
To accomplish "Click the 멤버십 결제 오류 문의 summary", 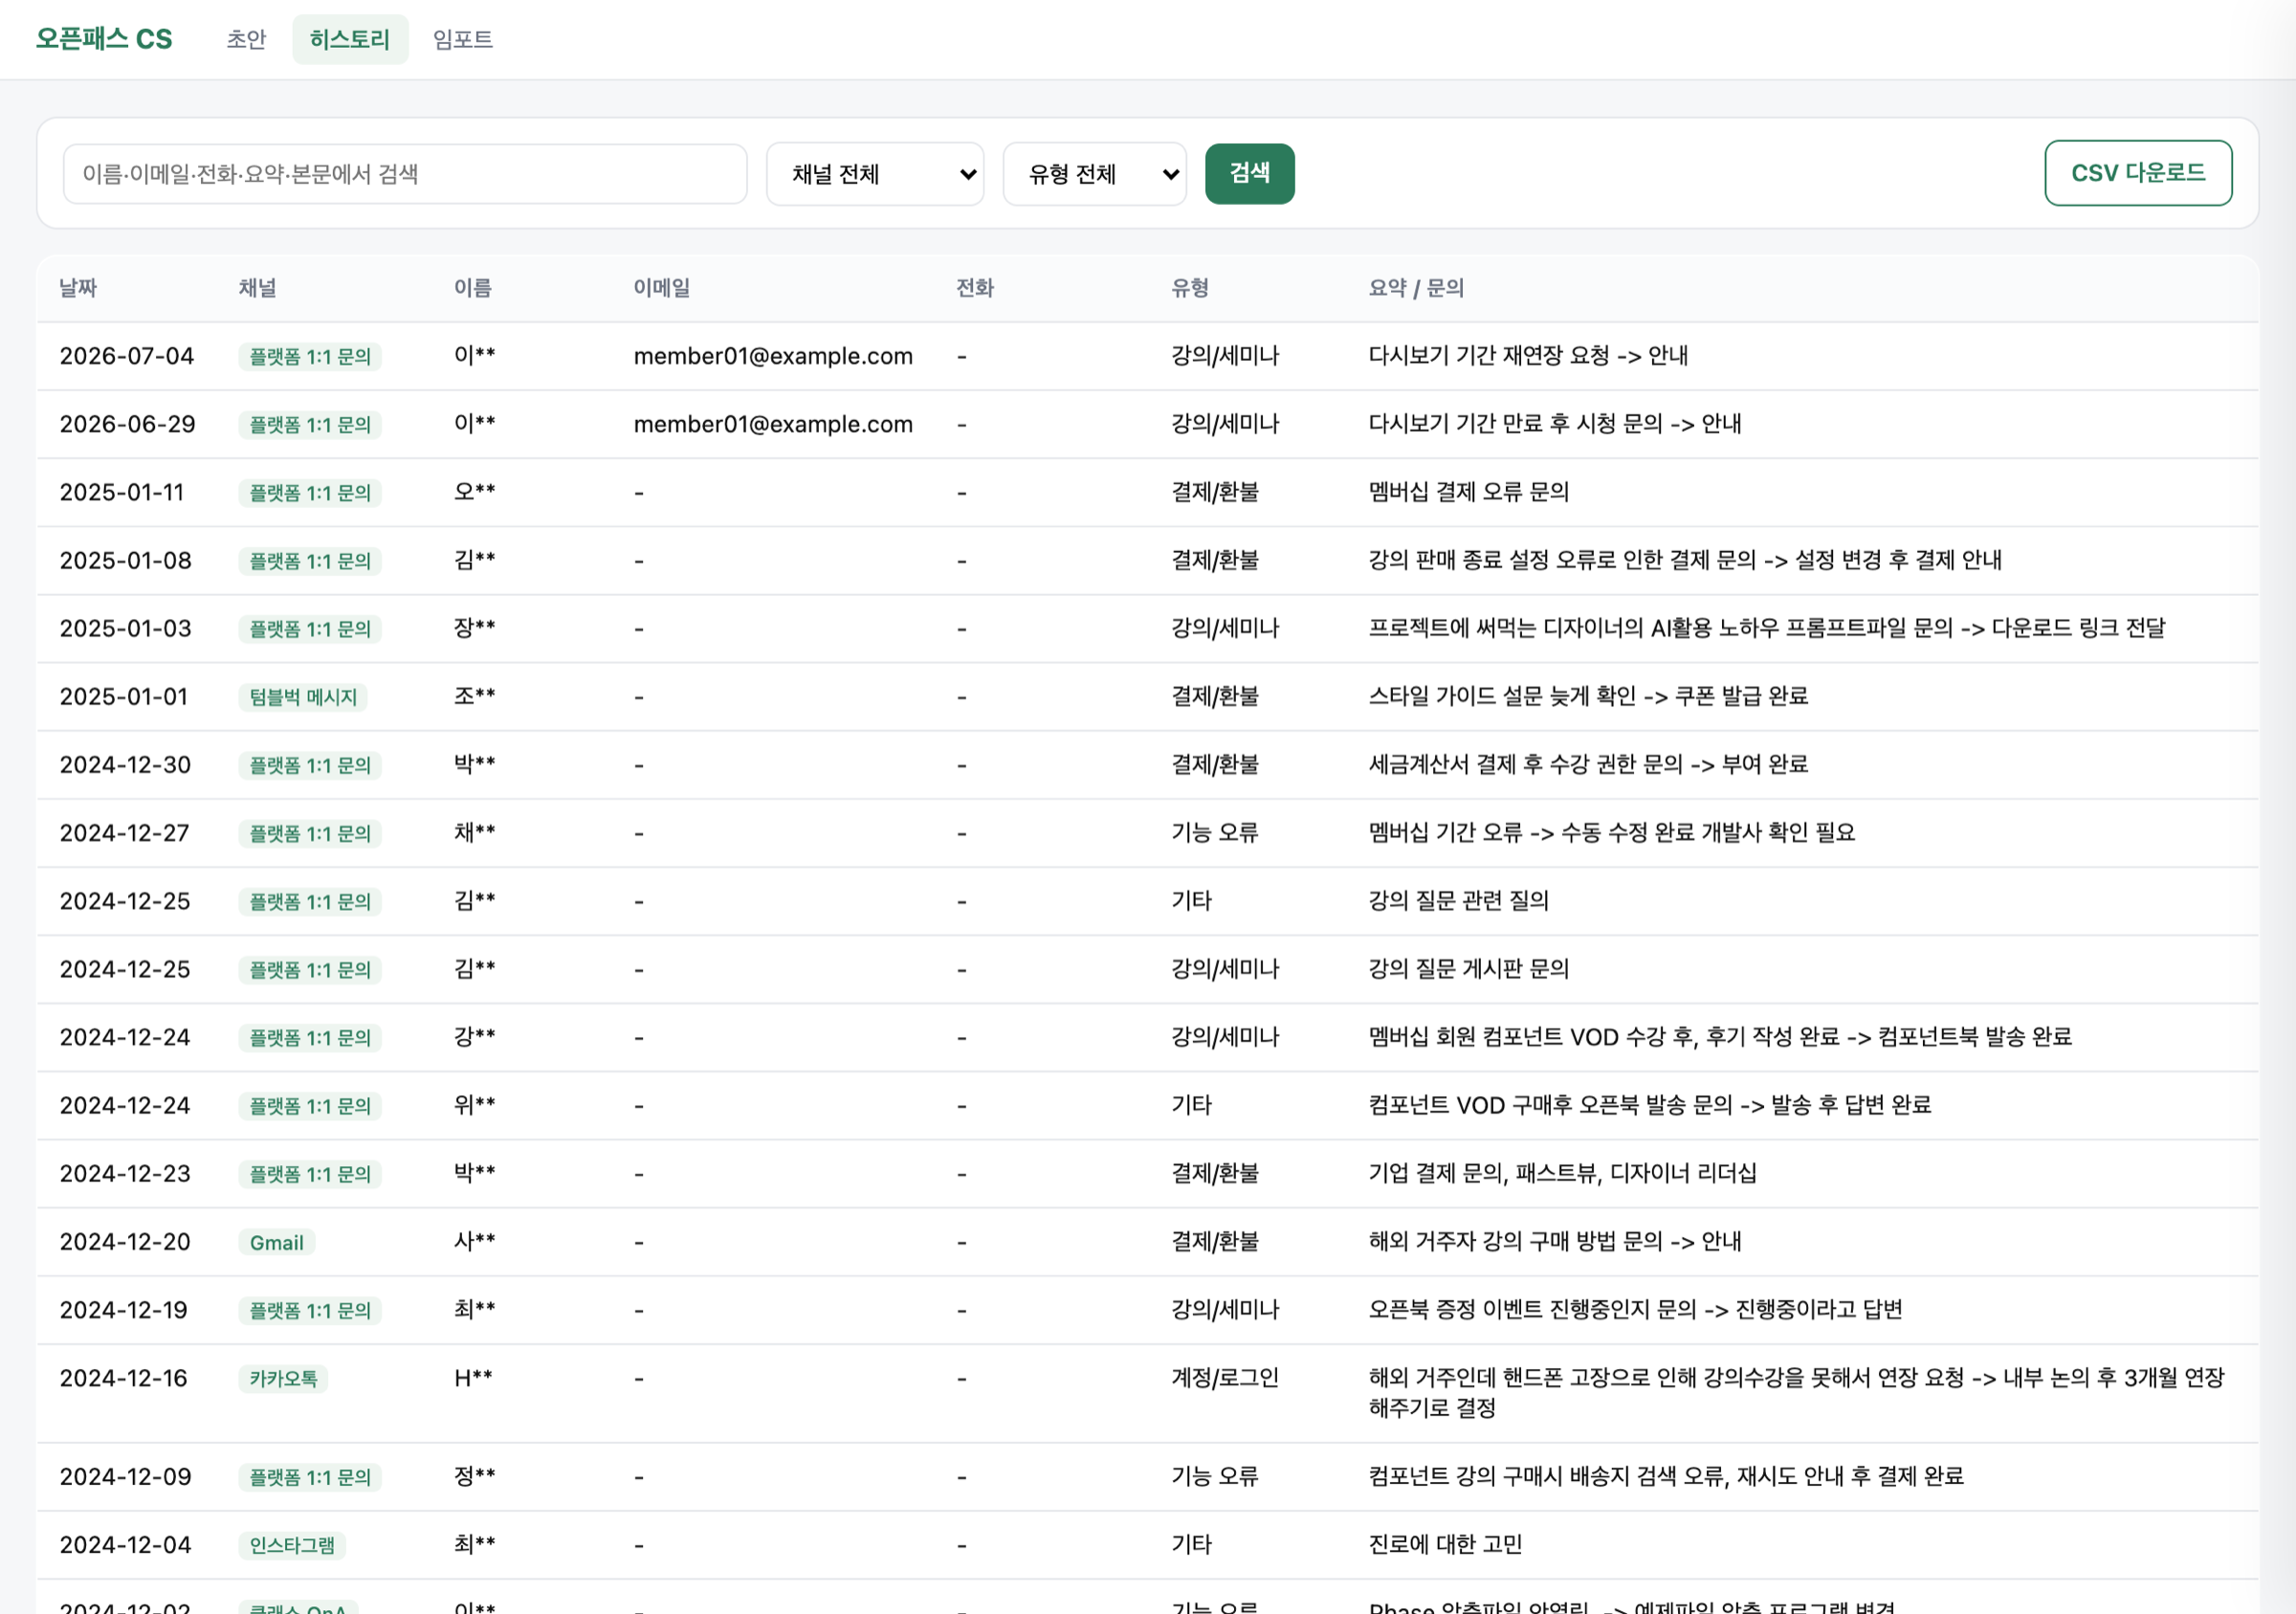I will coord(1469,492).
